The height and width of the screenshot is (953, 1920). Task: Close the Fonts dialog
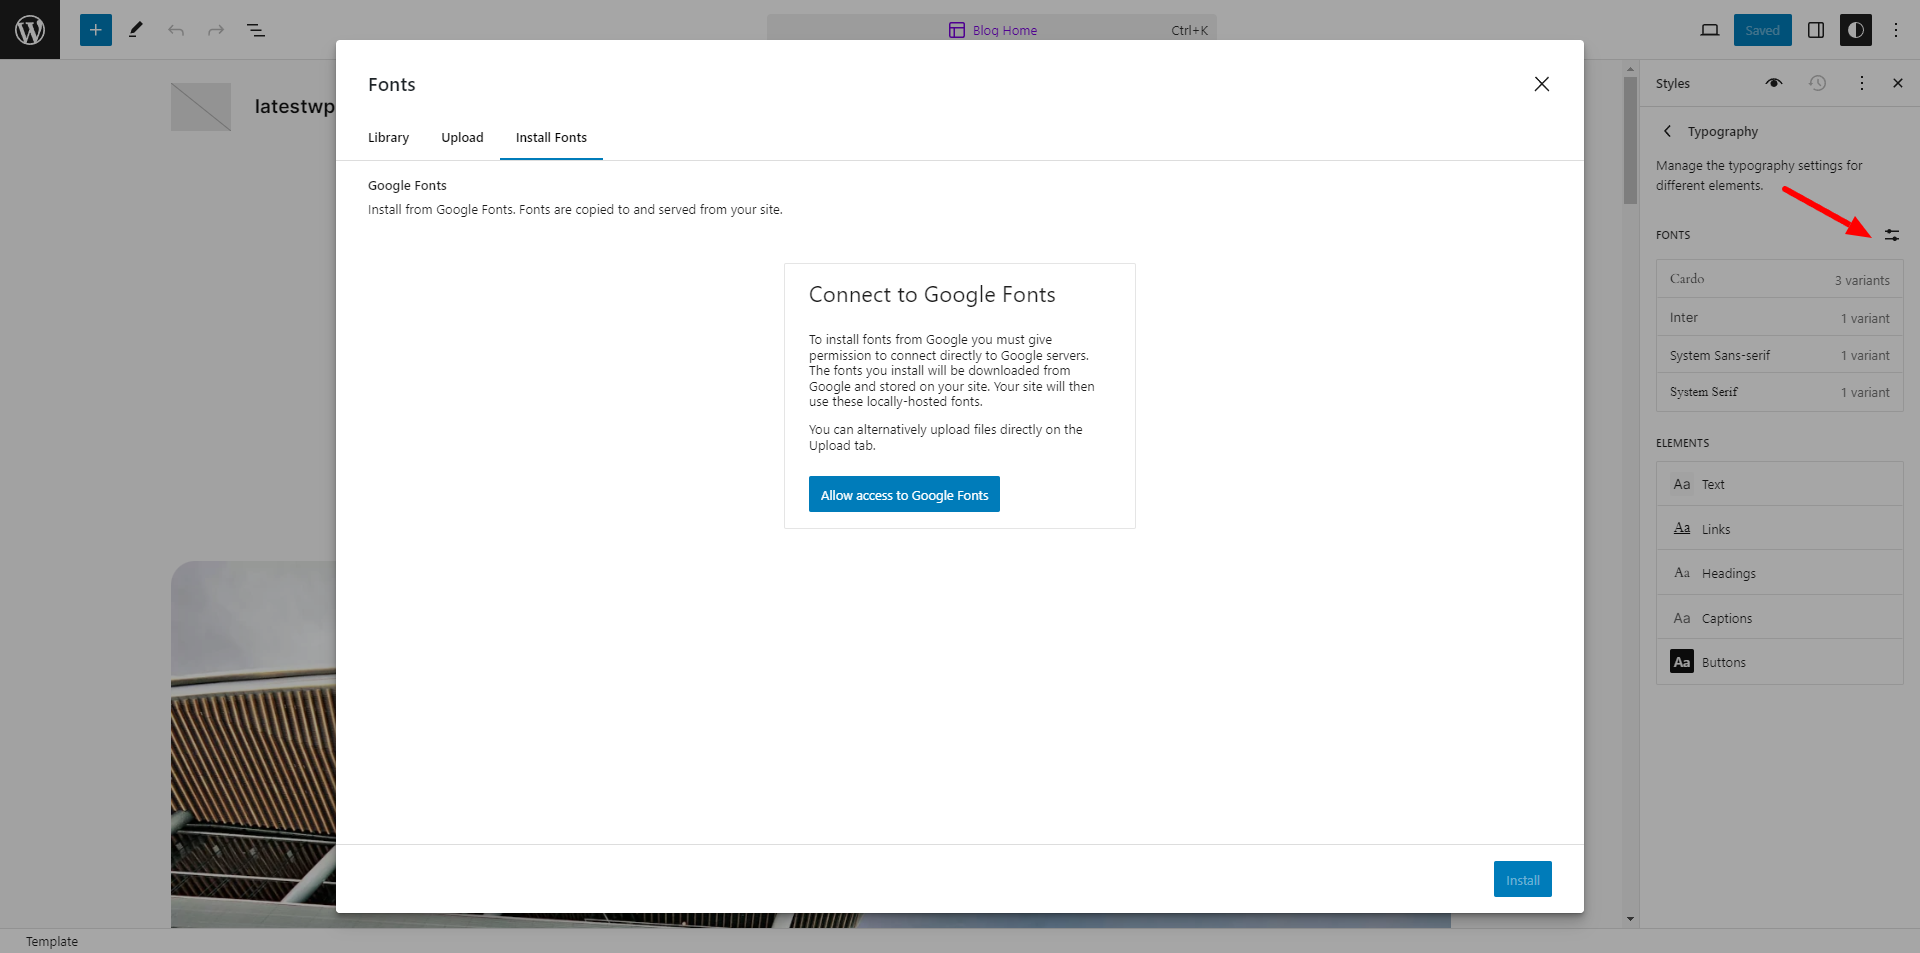tap(1542, 84)
